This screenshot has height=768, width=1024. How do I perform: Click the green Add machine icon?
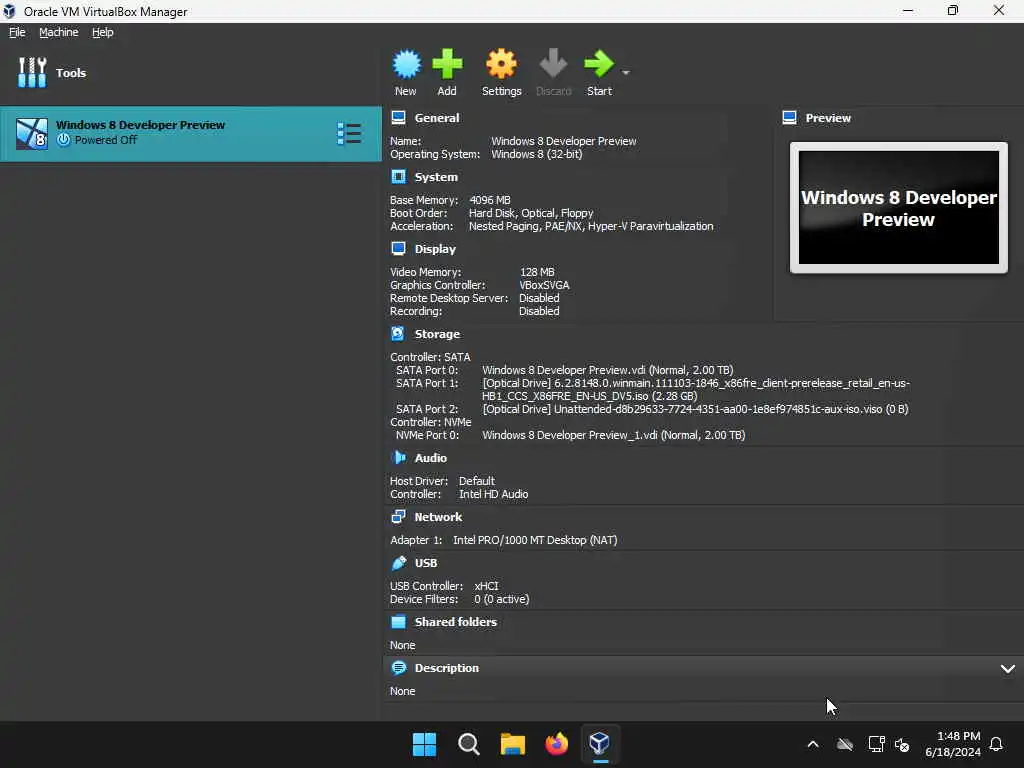(x=447, y=64)
